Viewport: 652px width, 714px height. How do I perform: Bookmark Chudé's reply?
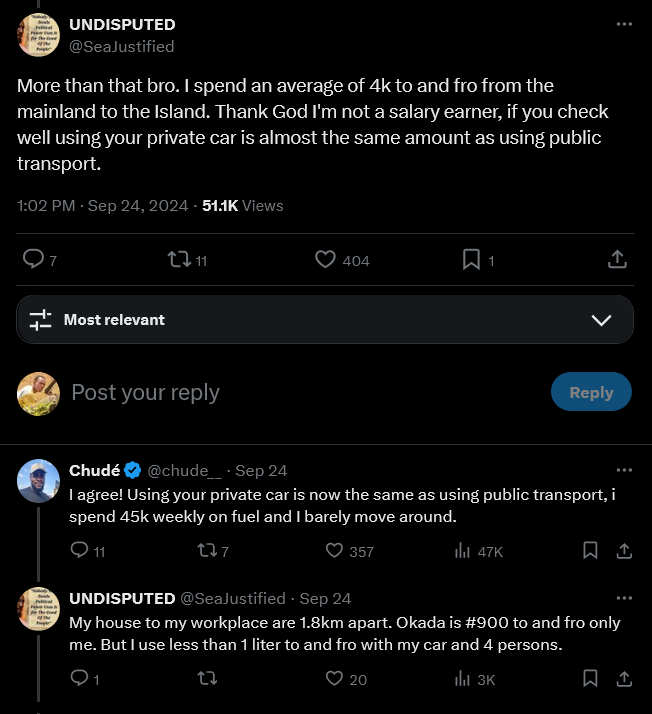pos(590,551)
